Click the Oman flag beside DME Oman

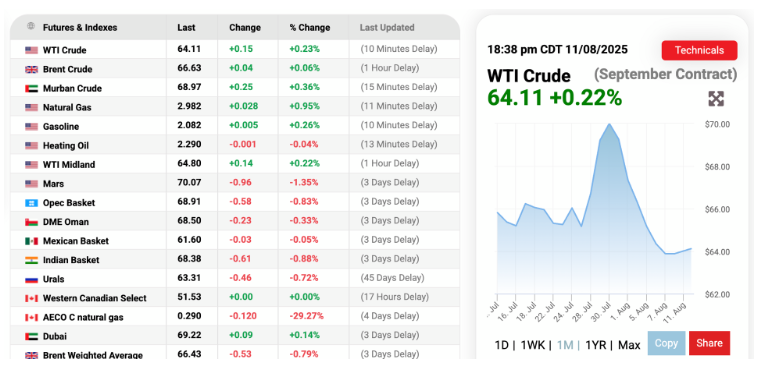pyautogui.click(x=32, y=222)
